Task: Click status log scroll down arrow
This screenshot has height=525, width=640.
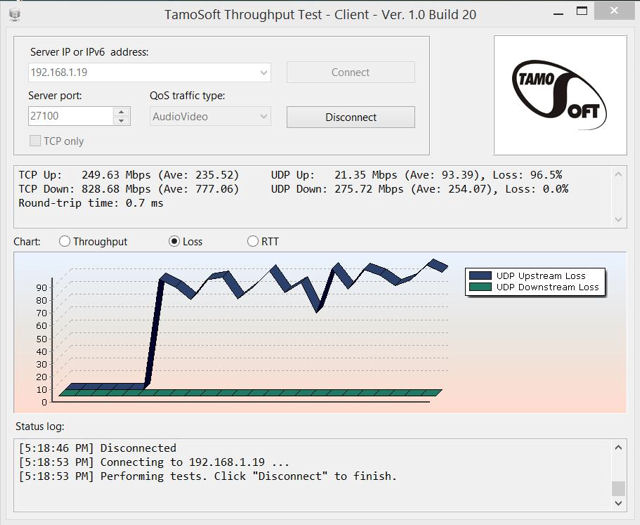Action: tap(618, 503)
